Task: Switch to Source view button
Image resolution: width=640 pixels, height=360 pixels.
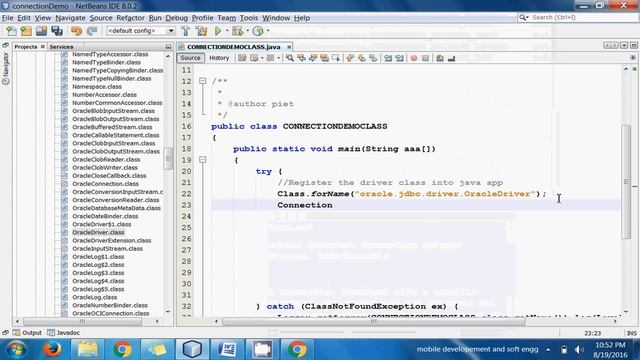Action: coord(190,58)
